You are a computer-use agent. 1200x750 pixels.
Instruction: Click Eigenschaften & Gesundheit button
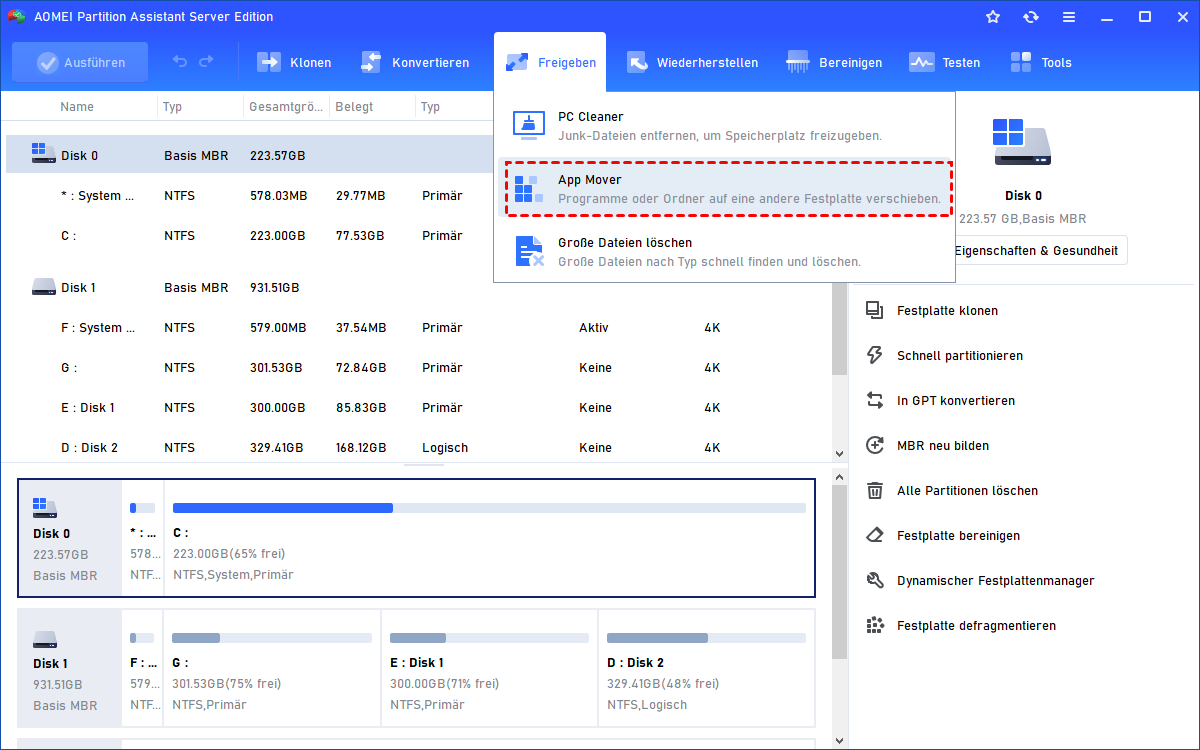[1036, 251]
